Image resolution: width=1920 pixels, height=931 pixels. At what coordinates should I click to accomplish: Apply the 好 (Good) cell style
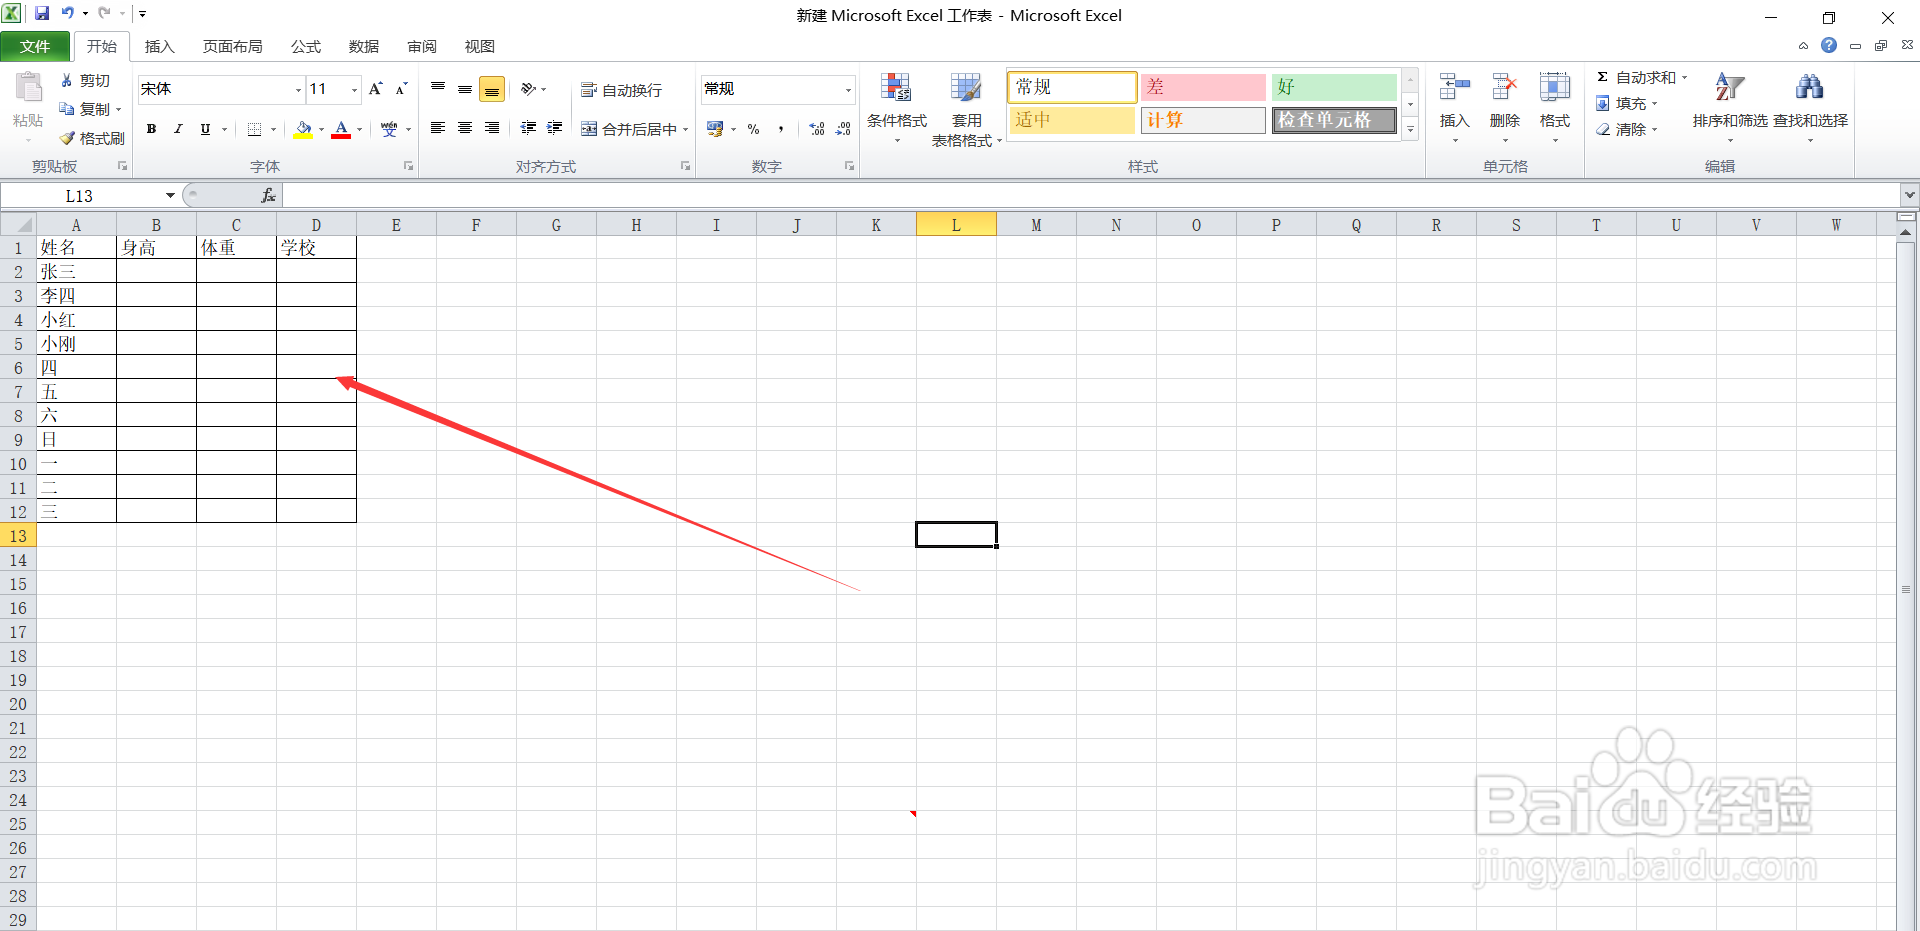tap(1334, 87)
